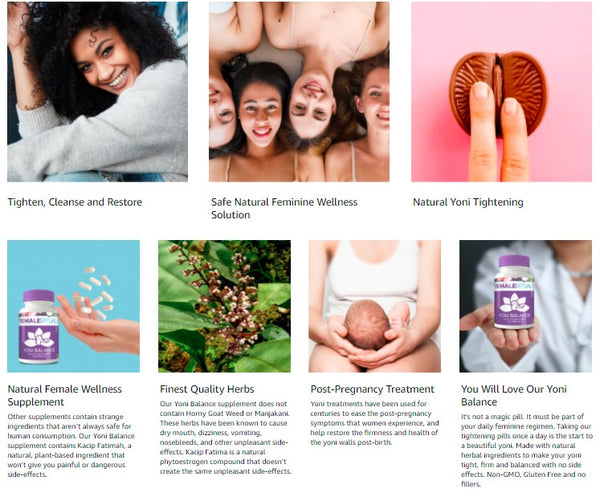The image size is (600, 501).
Task: Click 'You Will Love Our Yoni Balance' heading
Action: point(514,395)
